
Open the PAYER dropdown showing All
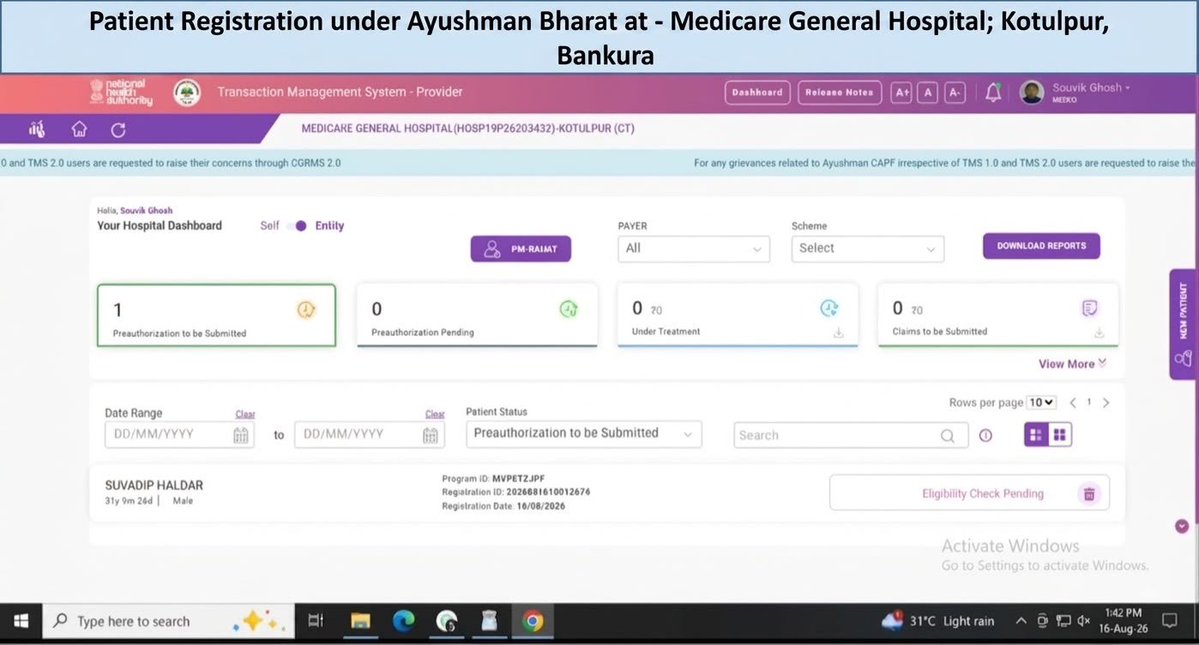point(694,248)
